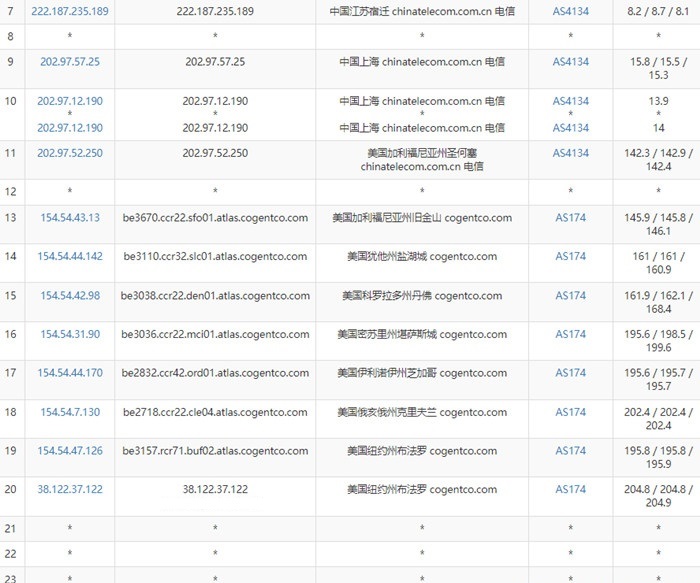Click AS174 link in hop 19 row
This screenshot has height=583, width=700.
571,451
